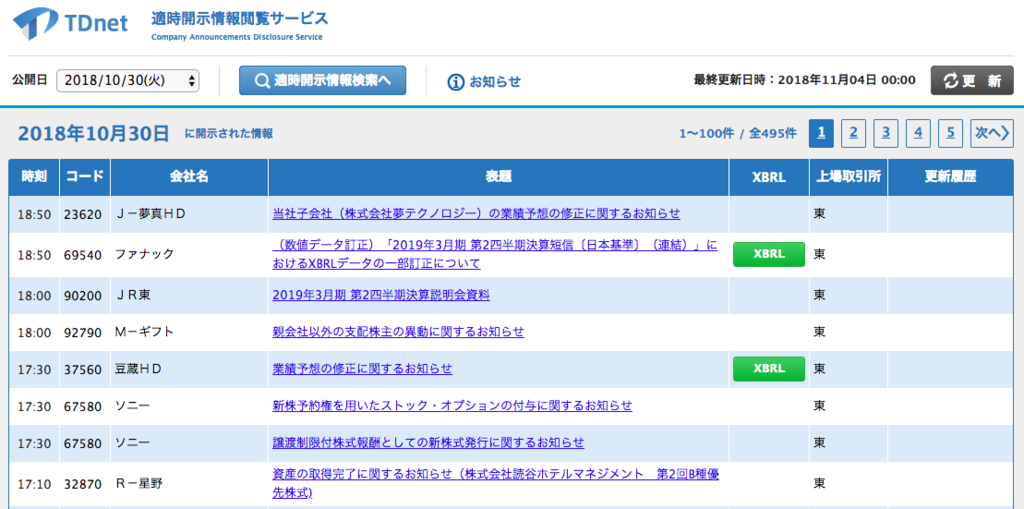
Task: Open the 公開日 date dropdown 2018/10/30(火)
Action: (x=128, y=80)
